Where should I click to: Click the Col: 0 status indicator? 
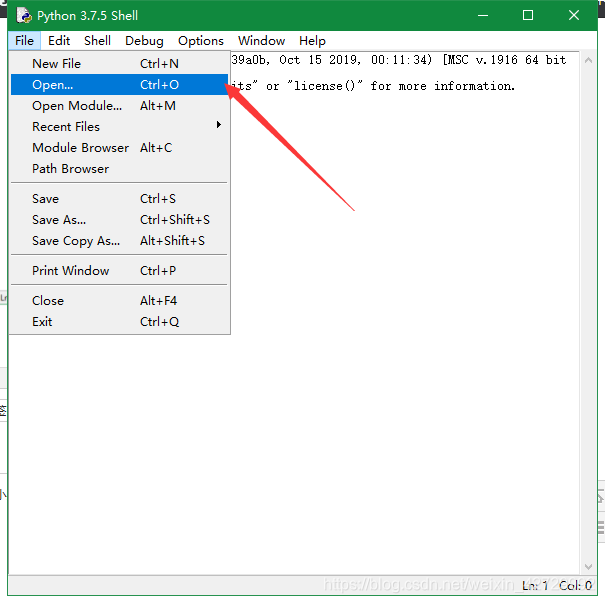click(575, 585)
